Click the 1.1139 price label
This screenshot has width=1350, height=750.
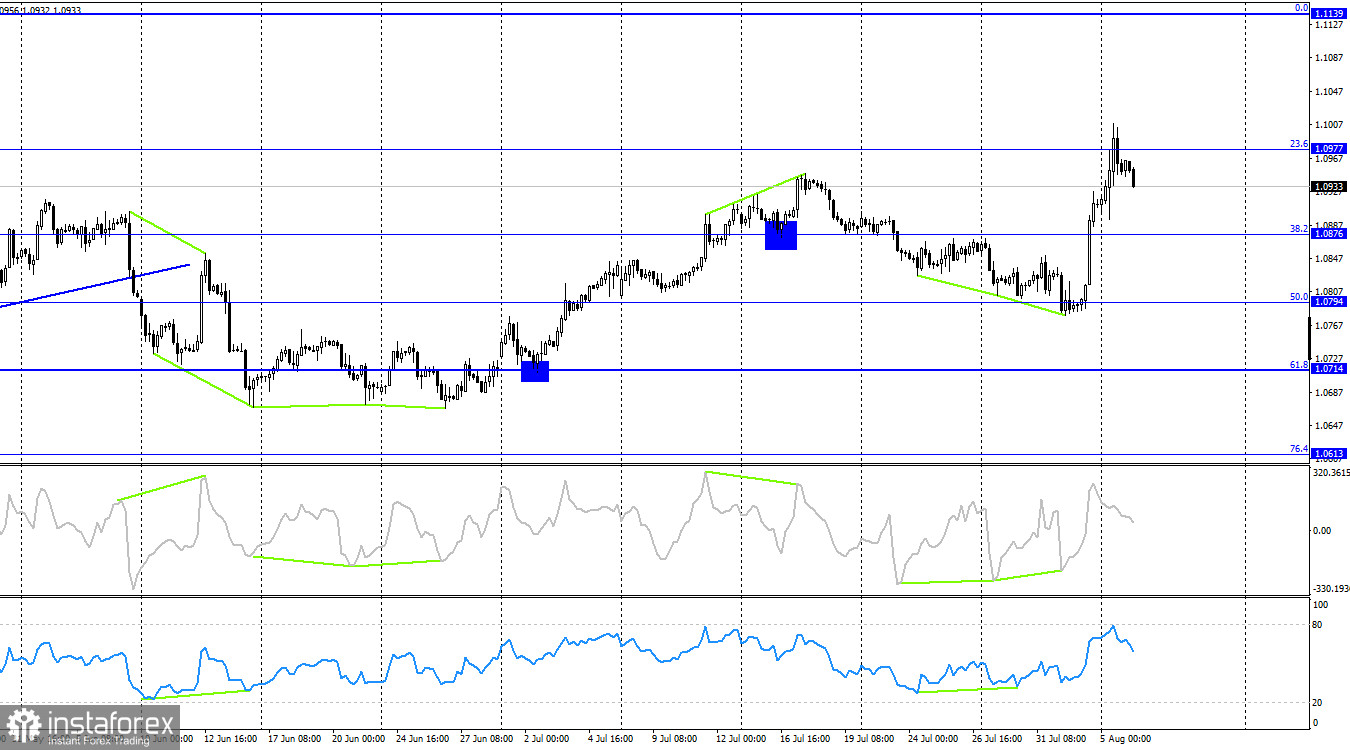(x=1328, y=13)
